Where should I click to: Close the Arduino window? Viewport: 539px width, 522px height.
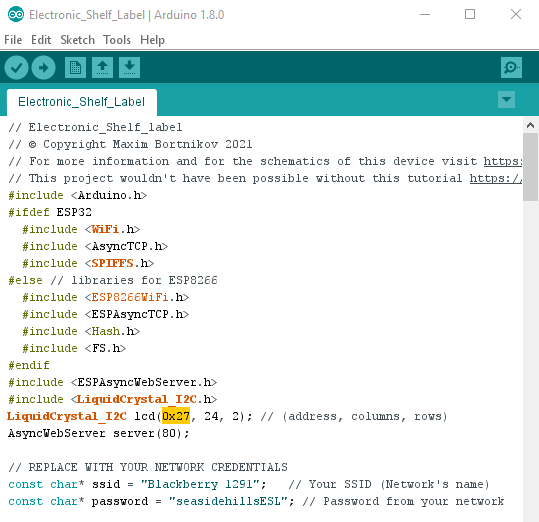(x=516, y=15)
